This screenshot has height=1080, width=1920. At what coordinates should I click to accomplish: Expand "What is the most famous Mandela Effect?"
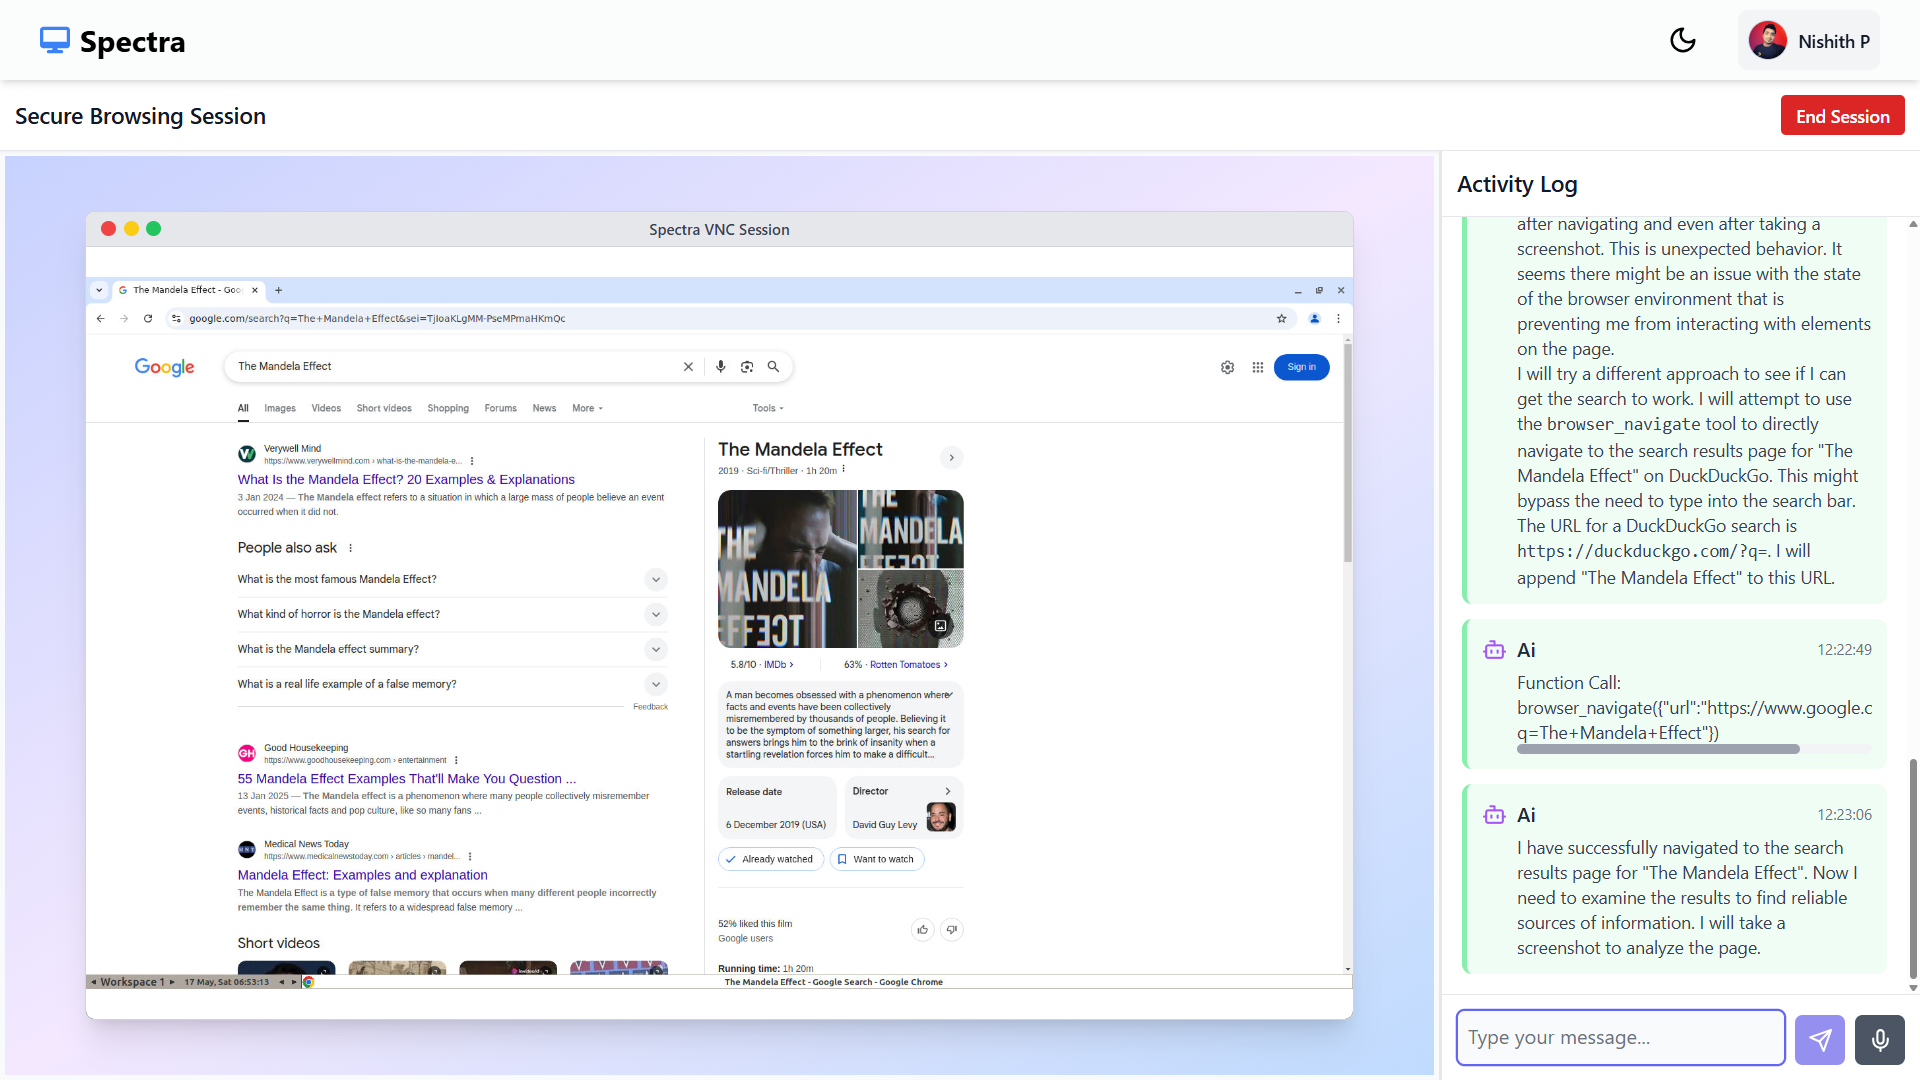(655, 579)
